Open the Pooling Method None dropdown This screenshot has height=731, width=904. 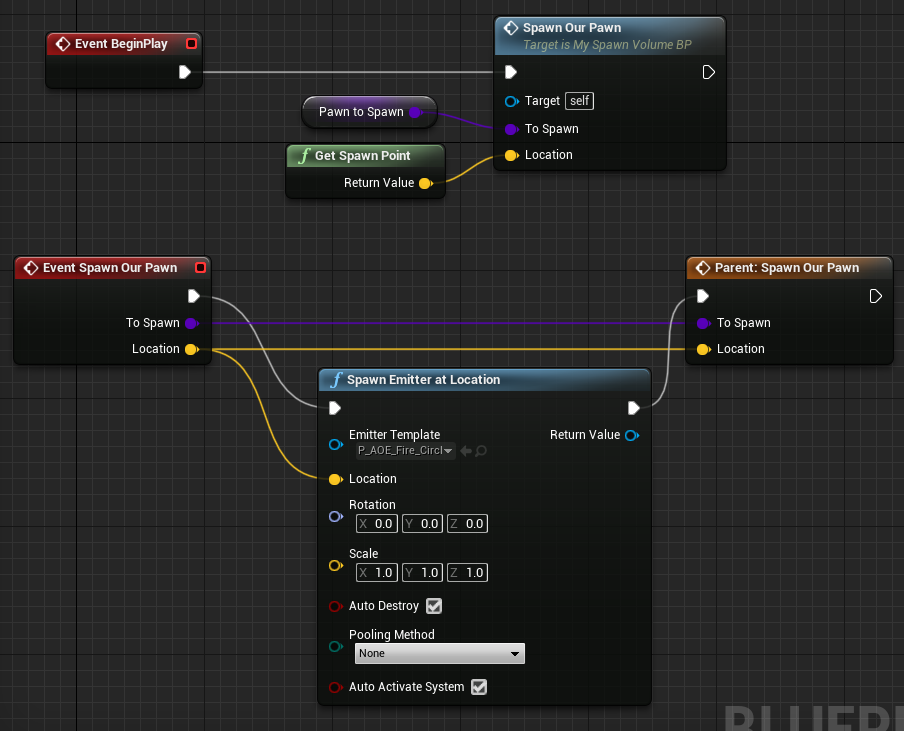[x=440, y=654]
